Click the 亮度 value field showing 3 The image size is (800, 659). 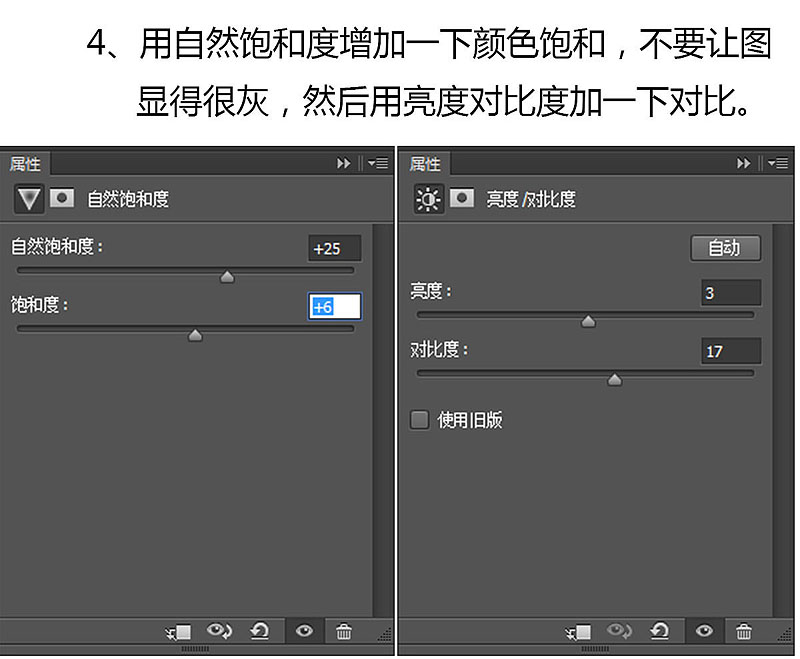pyautogui.click(x=731, y=293)
